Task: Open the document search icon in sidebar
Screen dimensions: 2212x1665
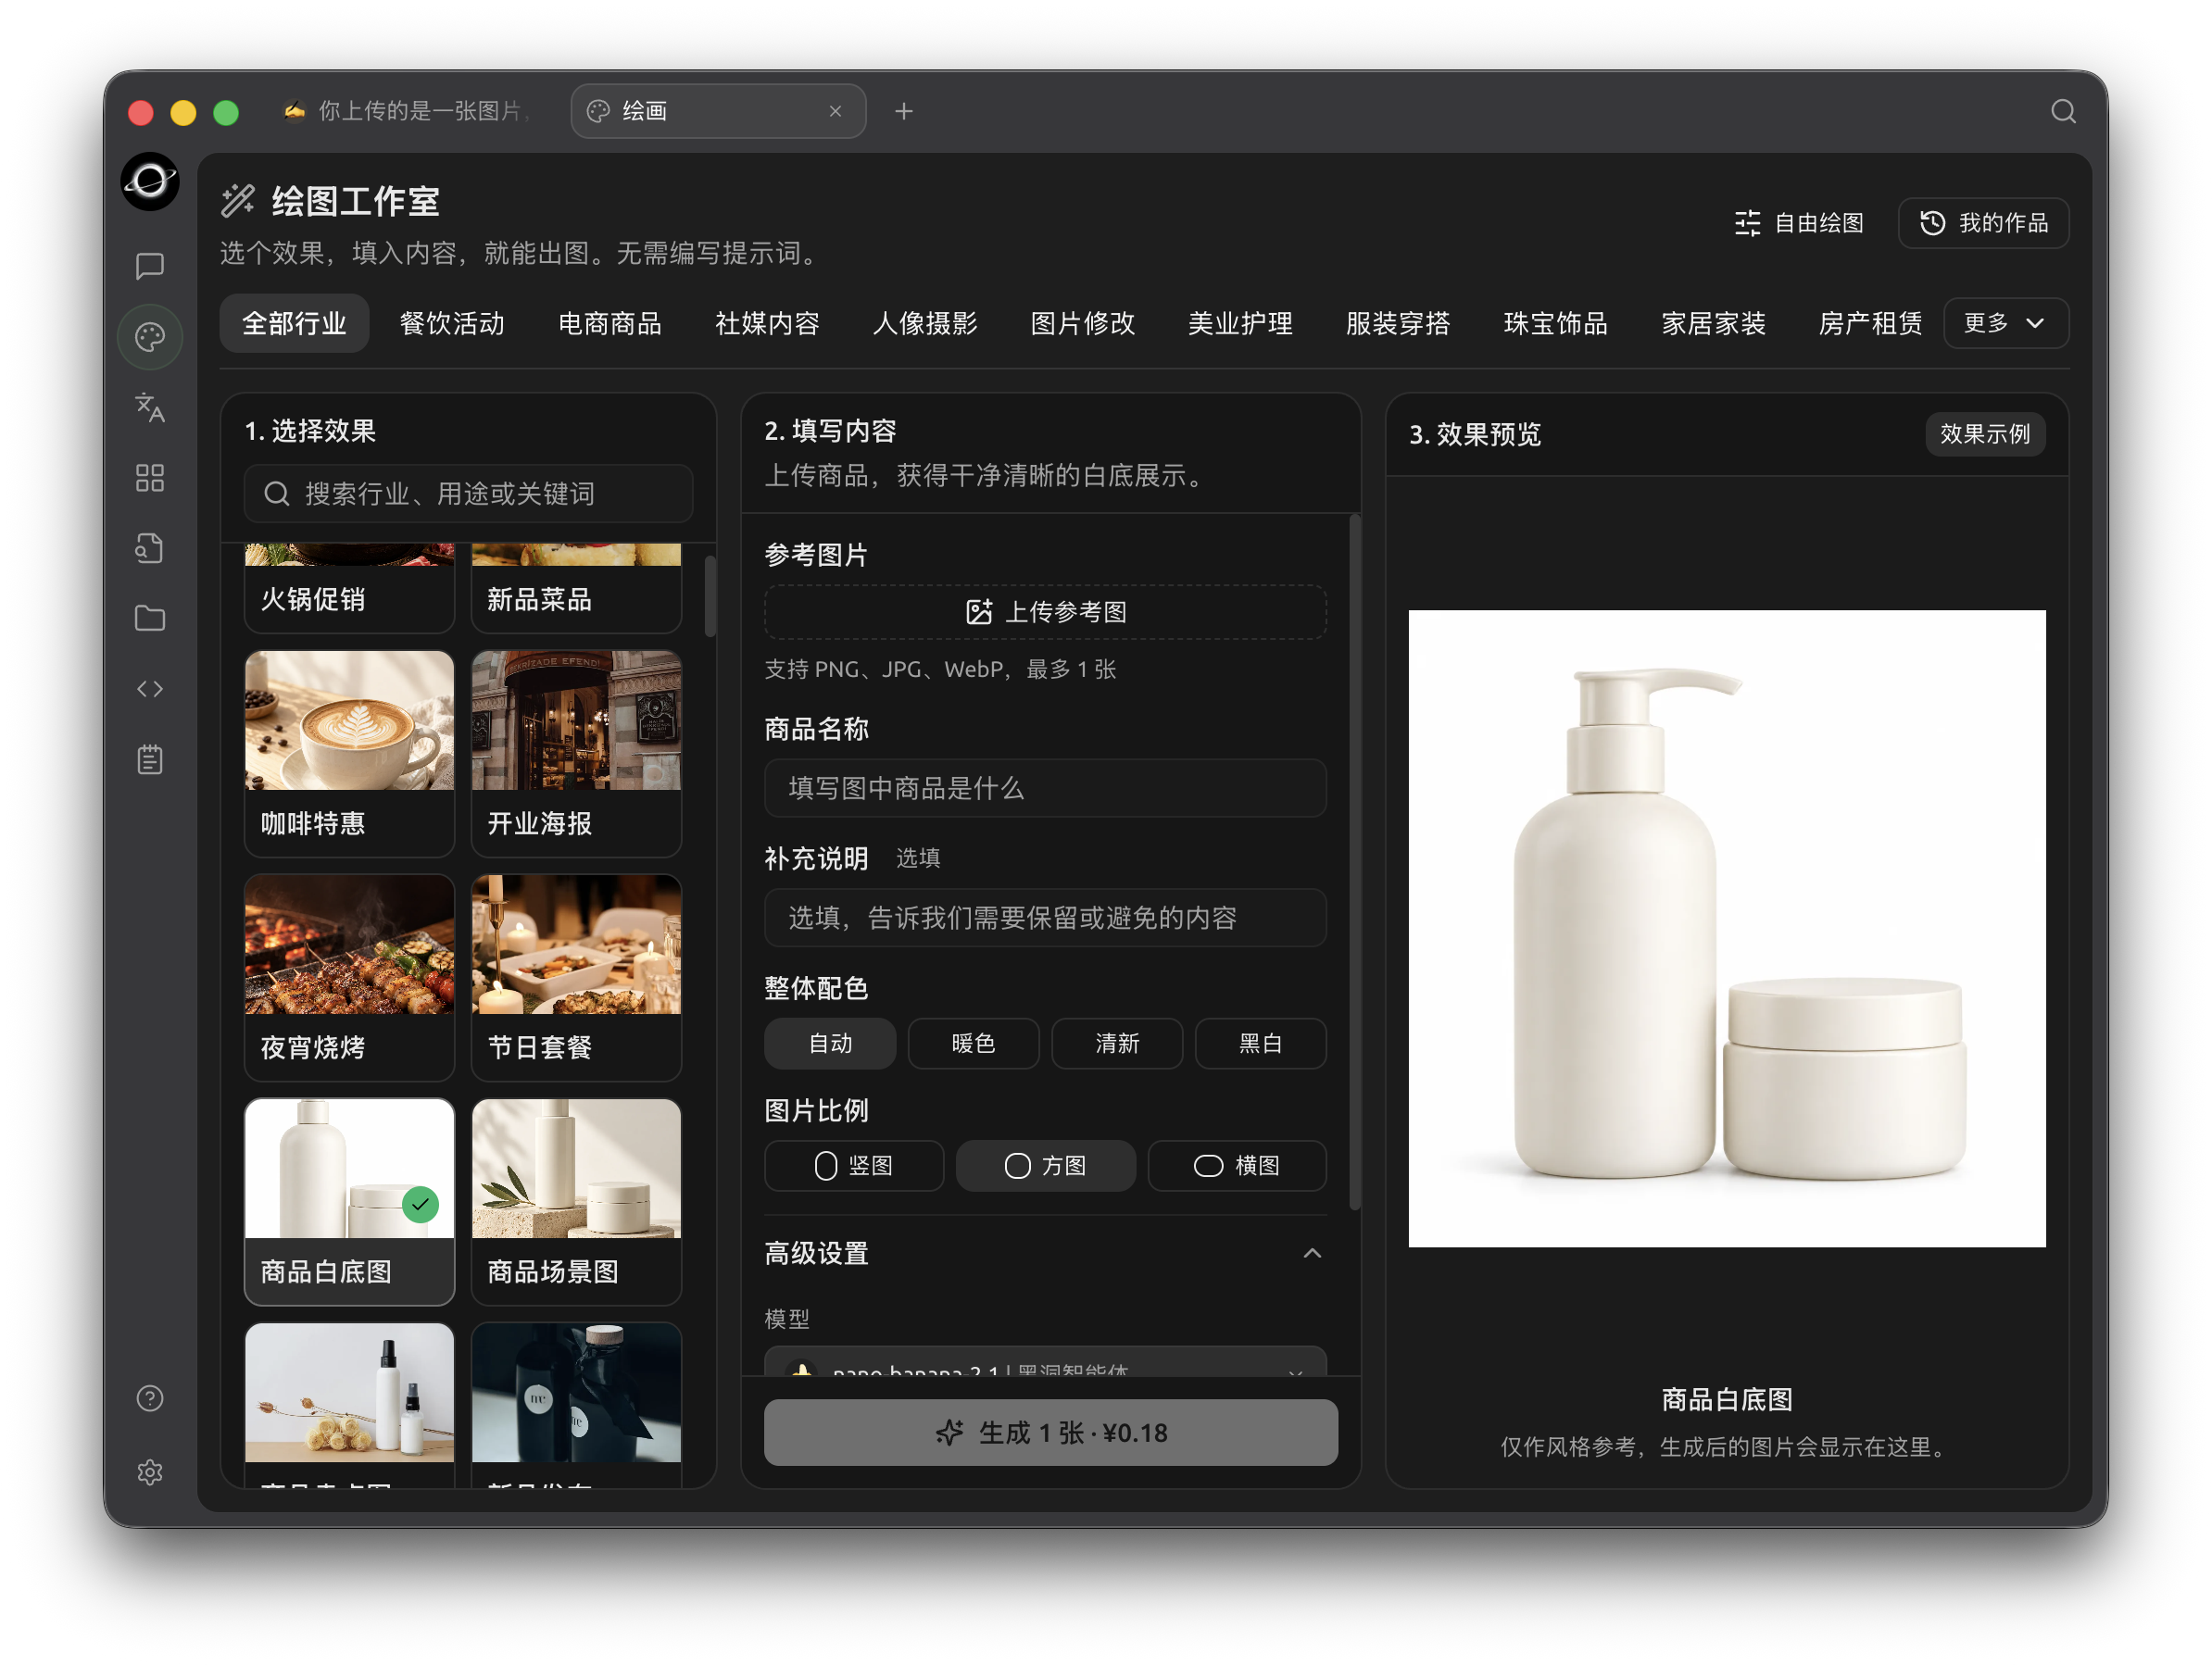Action: [x=150, y=548]
